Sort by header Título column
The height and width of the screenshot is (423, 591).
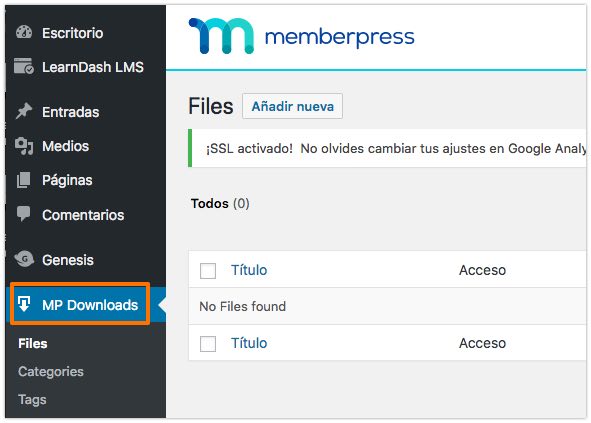pyautogui.click(x=249, y=270)
